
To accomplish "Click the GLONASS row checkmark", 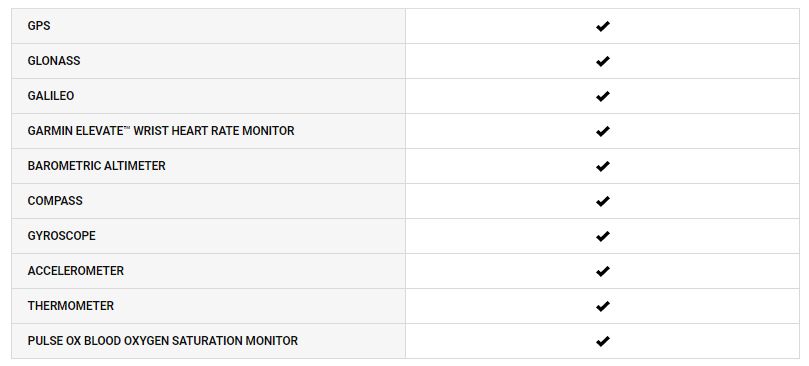I will coord(602,61).
